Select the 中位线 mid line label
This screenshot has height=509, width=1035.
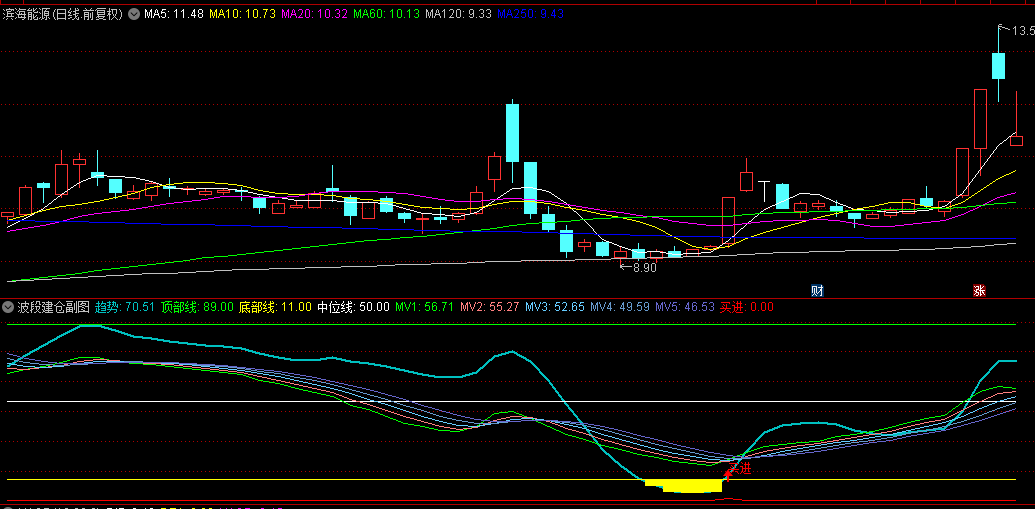353,307
